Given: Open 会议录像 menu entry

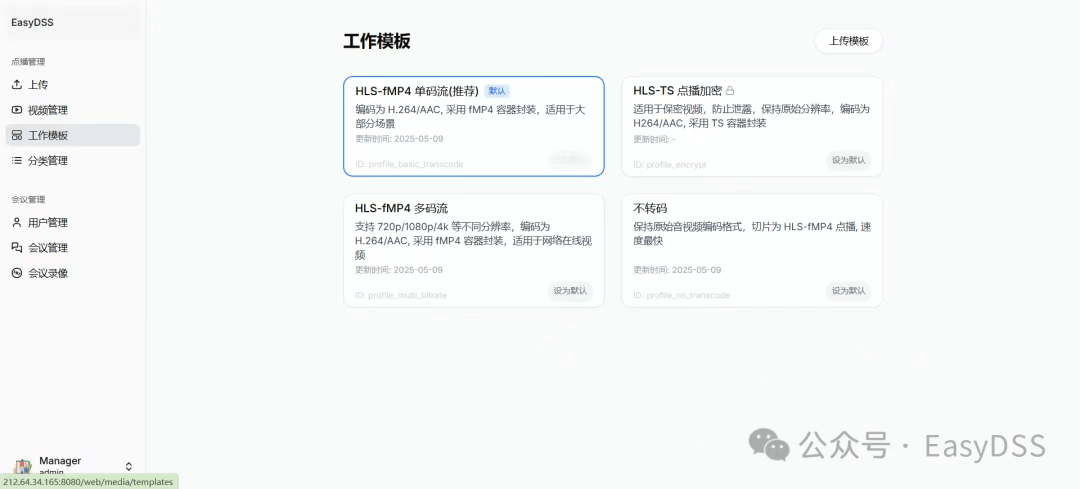Looking at the screenshot, I should coord(47,273).
